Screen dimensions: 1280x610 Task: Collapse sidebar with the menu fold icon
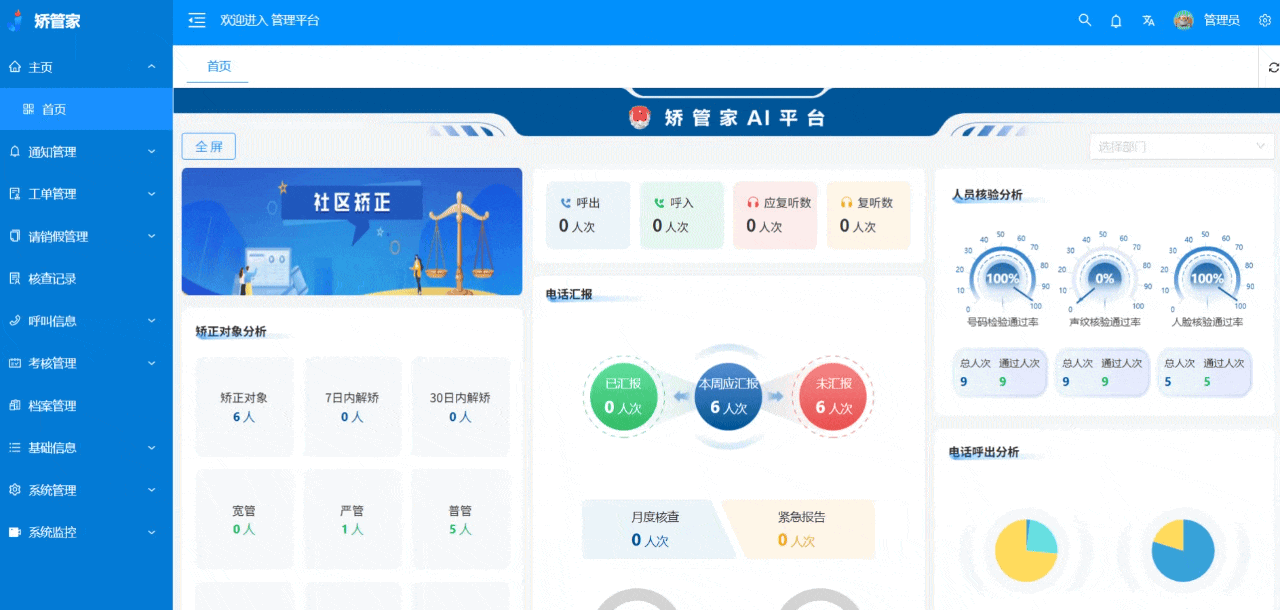tap(197, 20)
